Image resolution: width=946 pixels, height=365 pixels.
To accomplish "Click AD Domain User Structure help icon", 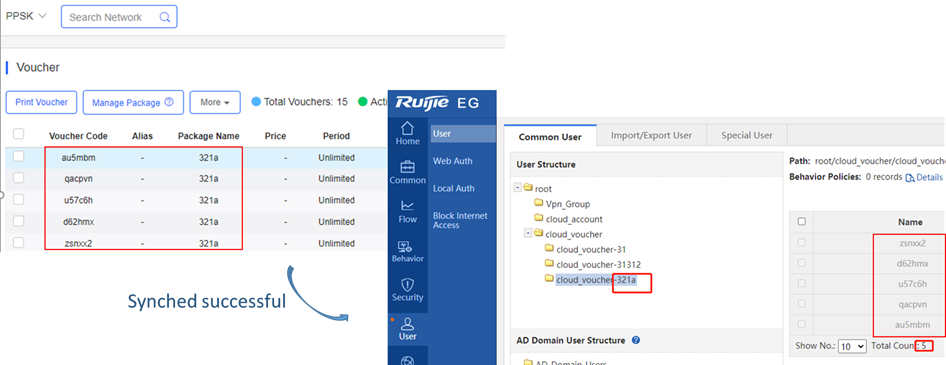I will point(635,340).
